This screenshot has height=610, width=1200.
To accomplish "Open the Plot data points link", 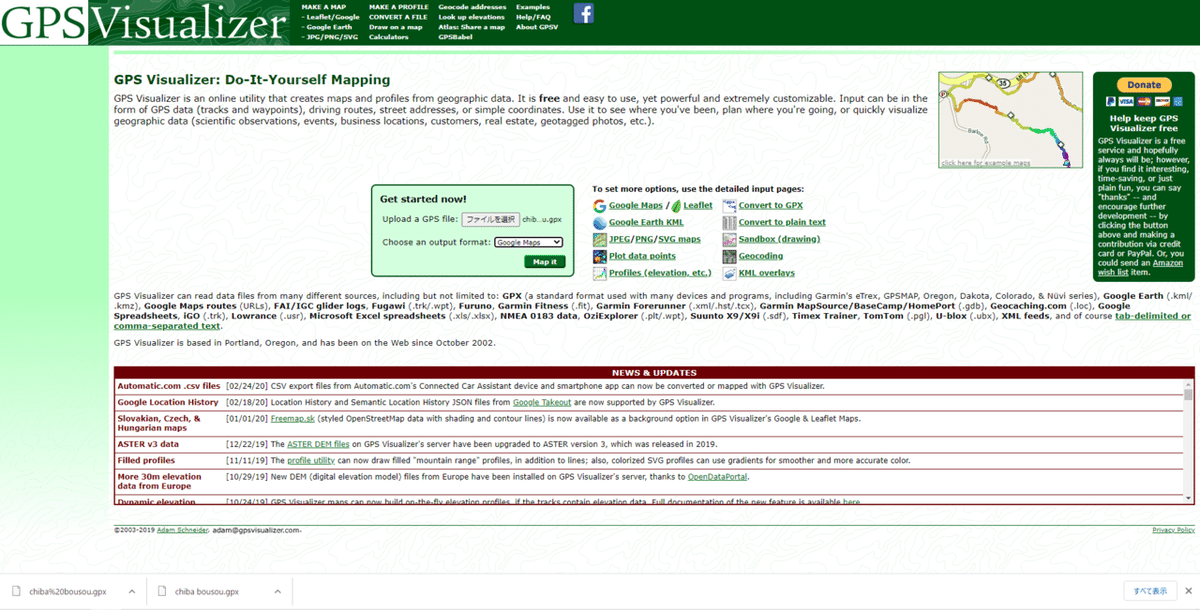I will click(642, 256).
